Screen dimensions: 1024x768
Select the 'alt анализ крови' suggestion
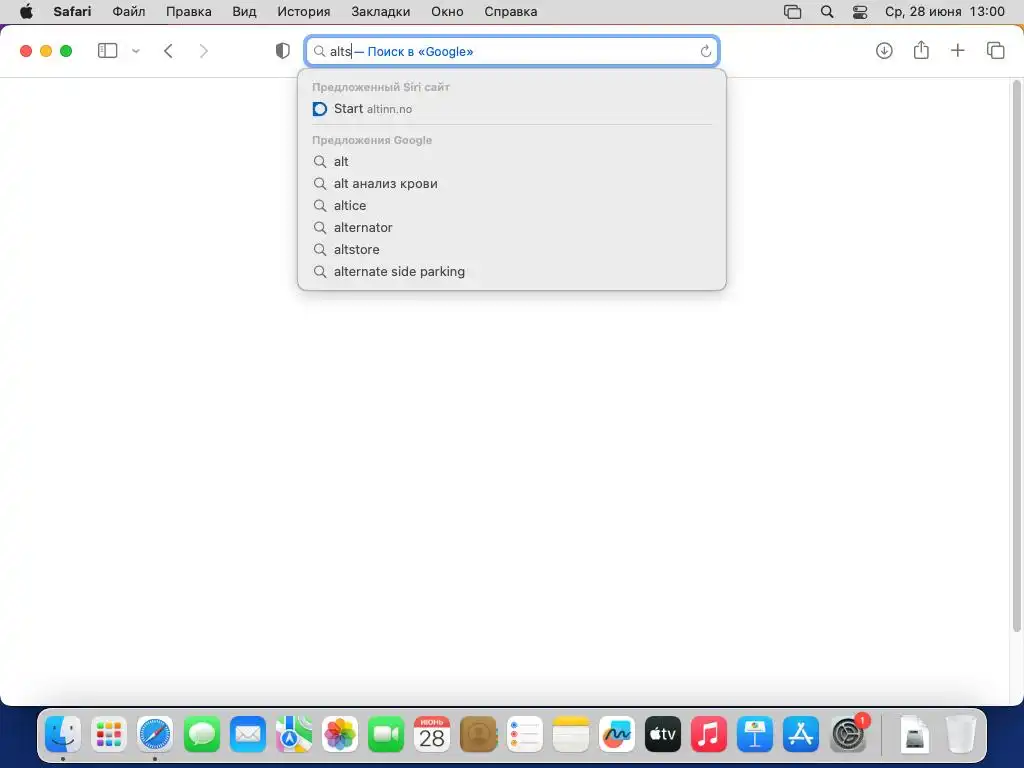(512, 184)
